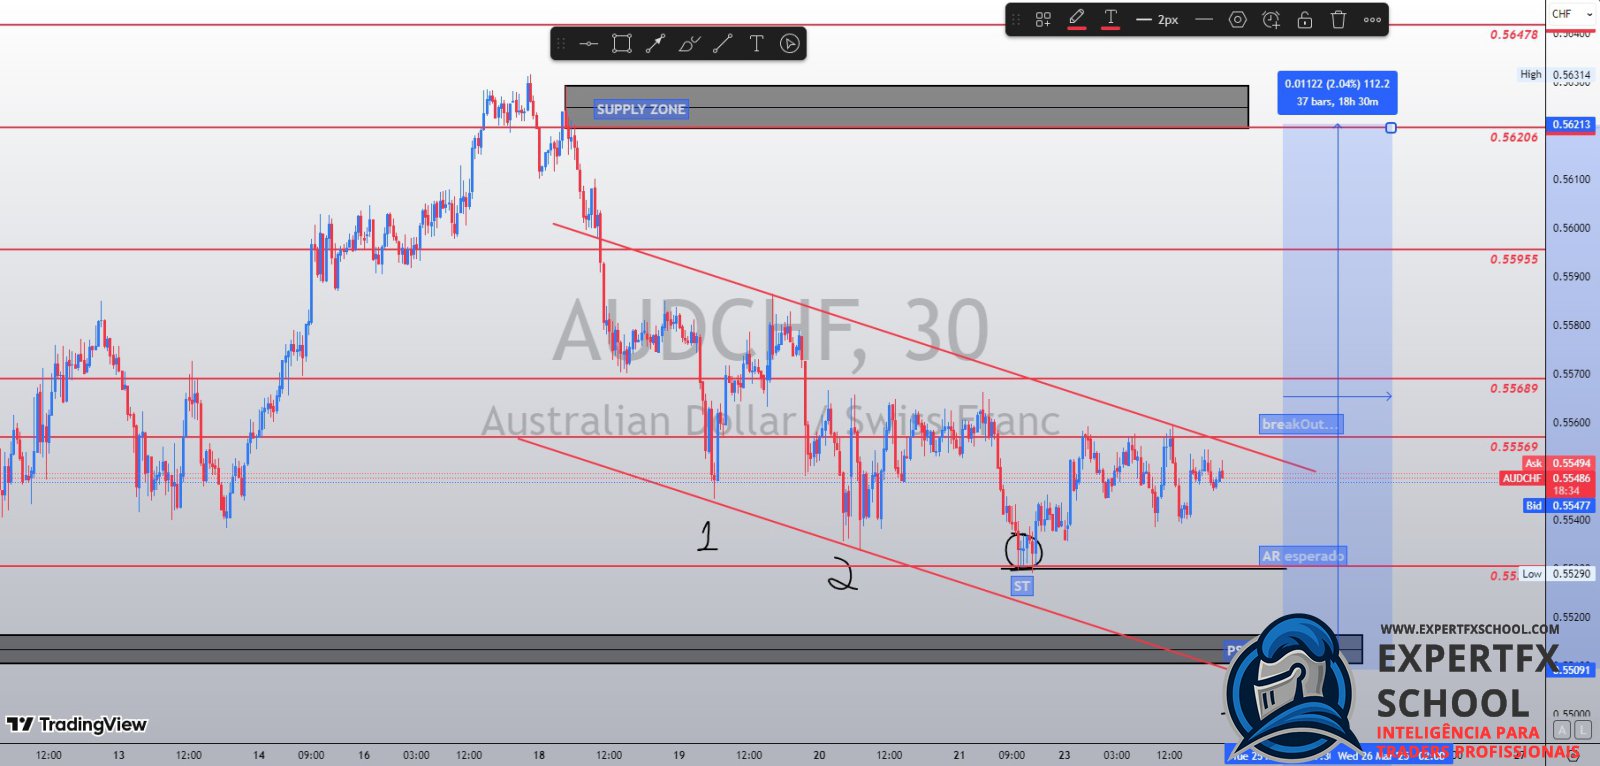This screenshot has height=766, width=1600.
Task: Open the more options ellipsis menu
Action: (1372, 19)
